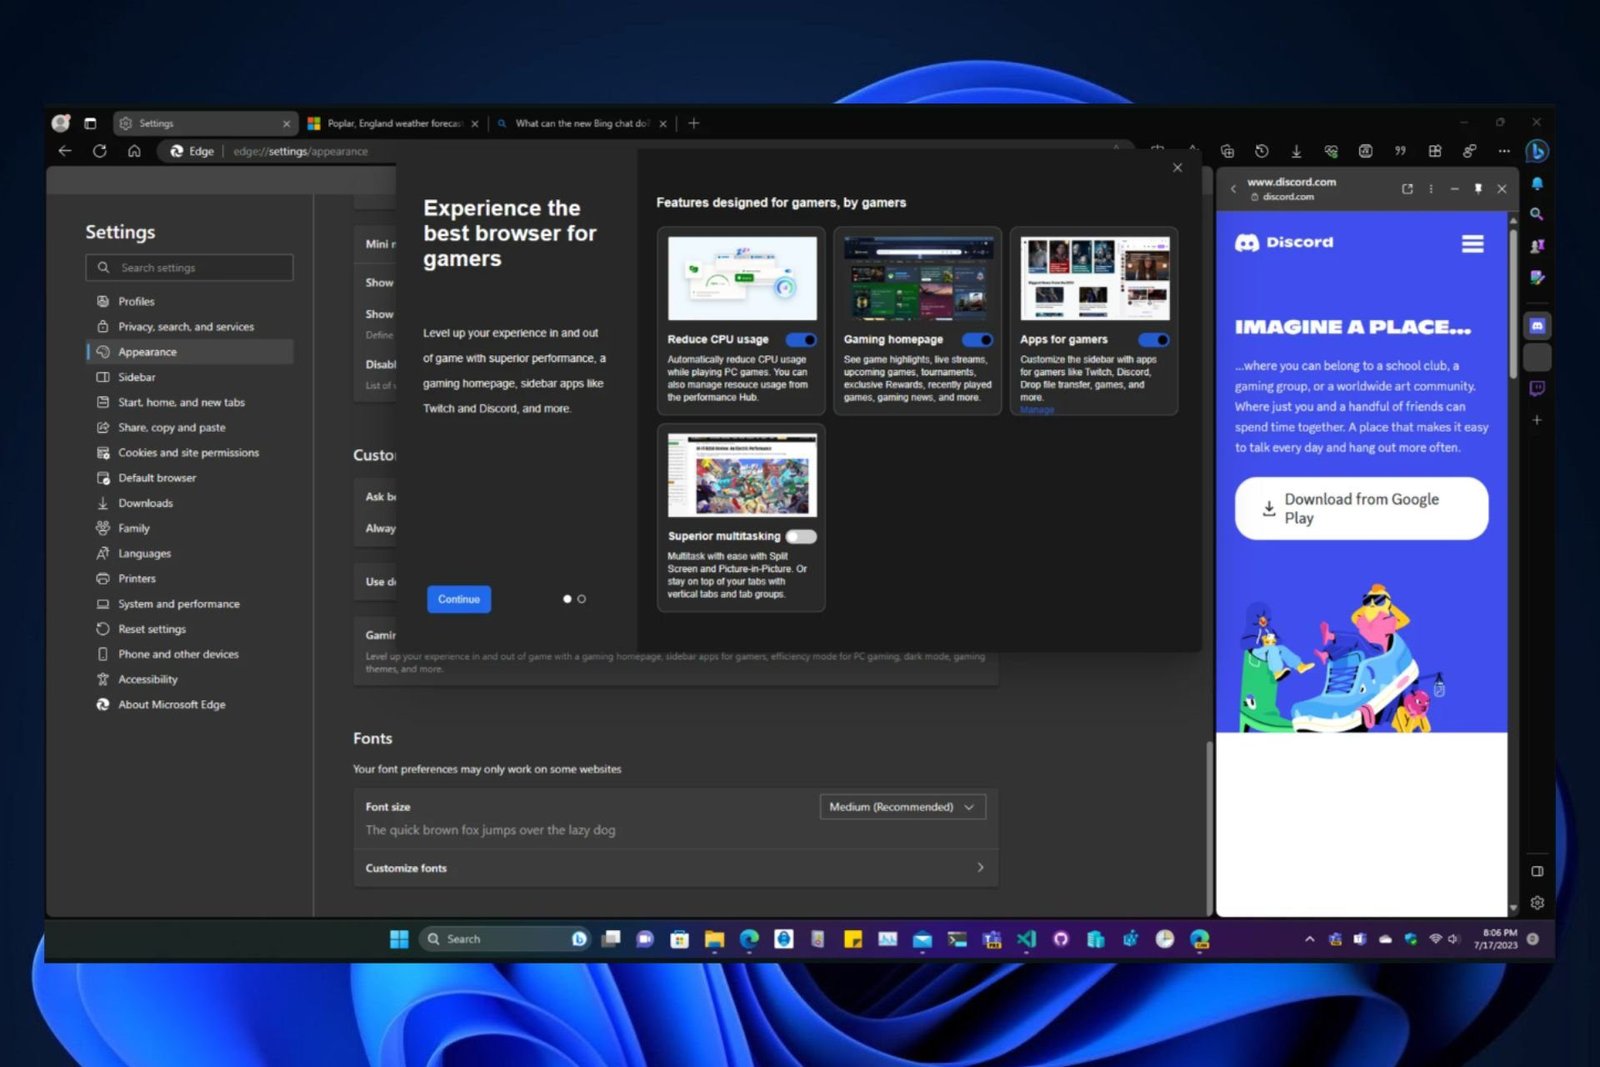Open Microsoft Store from the taskbar

point(679,939)
